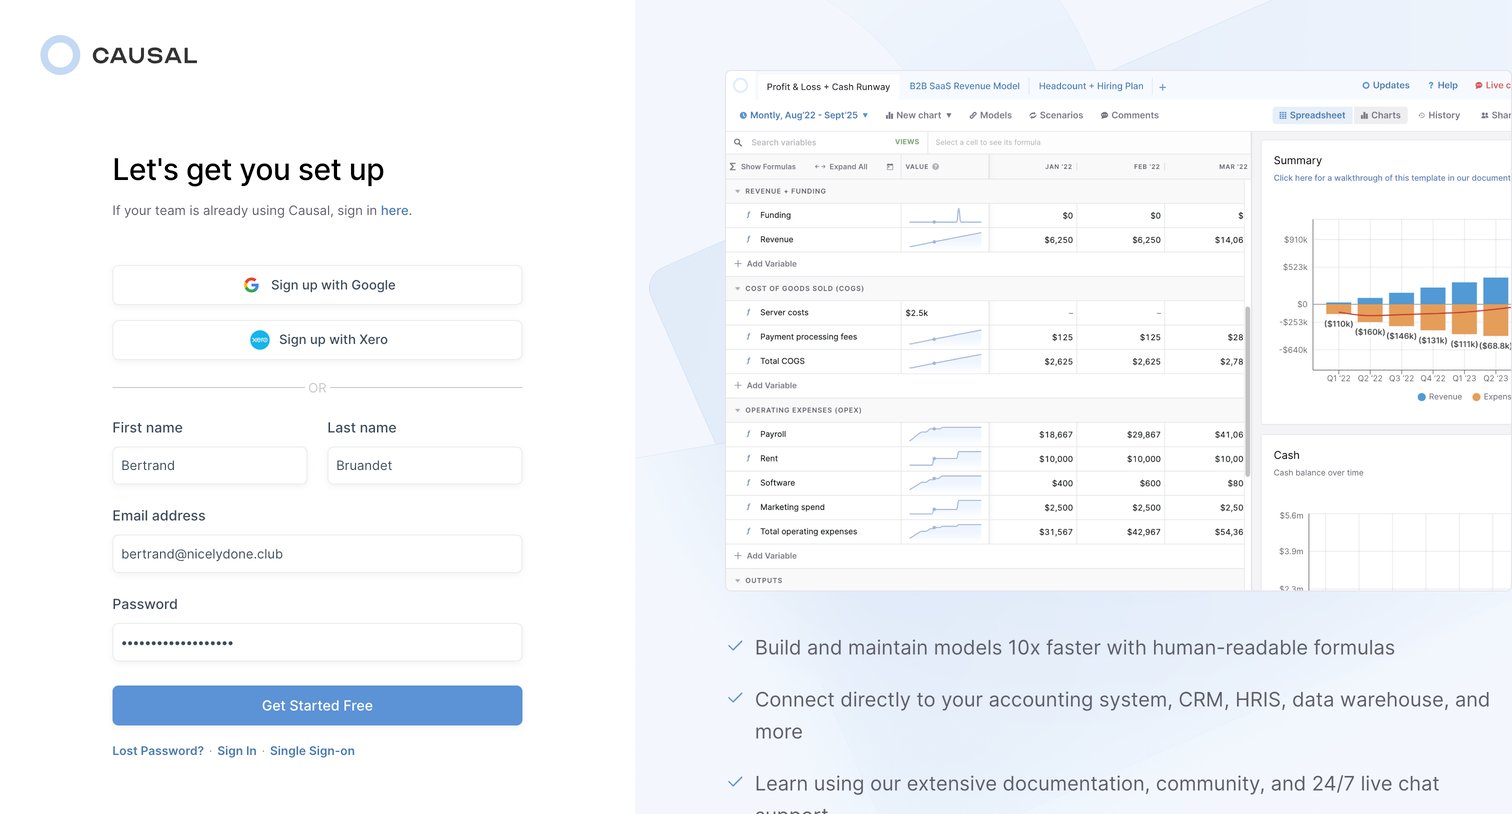Click the Search variables field
Image resolution: width=1512 pixels, height=814 pixels.
click(x=810, y=143)
